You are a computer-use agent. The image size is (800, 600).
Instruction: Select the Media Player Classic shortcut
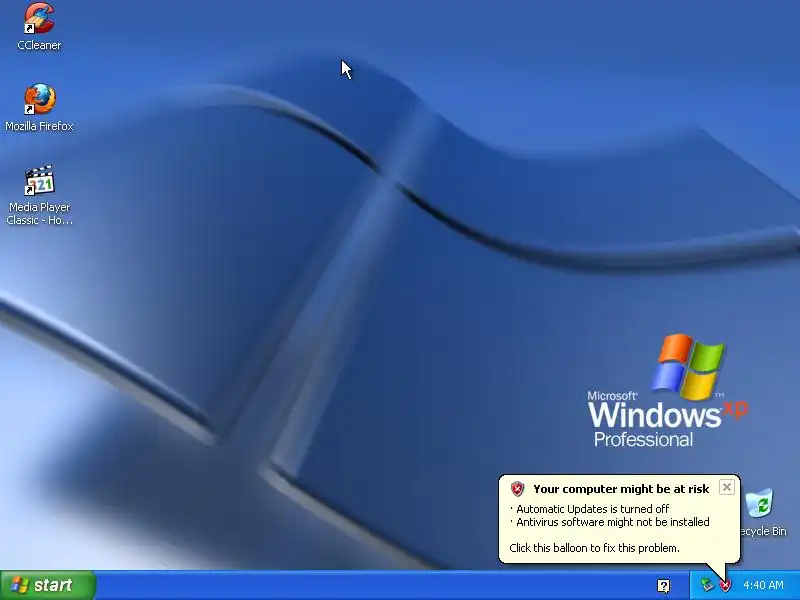39,195
